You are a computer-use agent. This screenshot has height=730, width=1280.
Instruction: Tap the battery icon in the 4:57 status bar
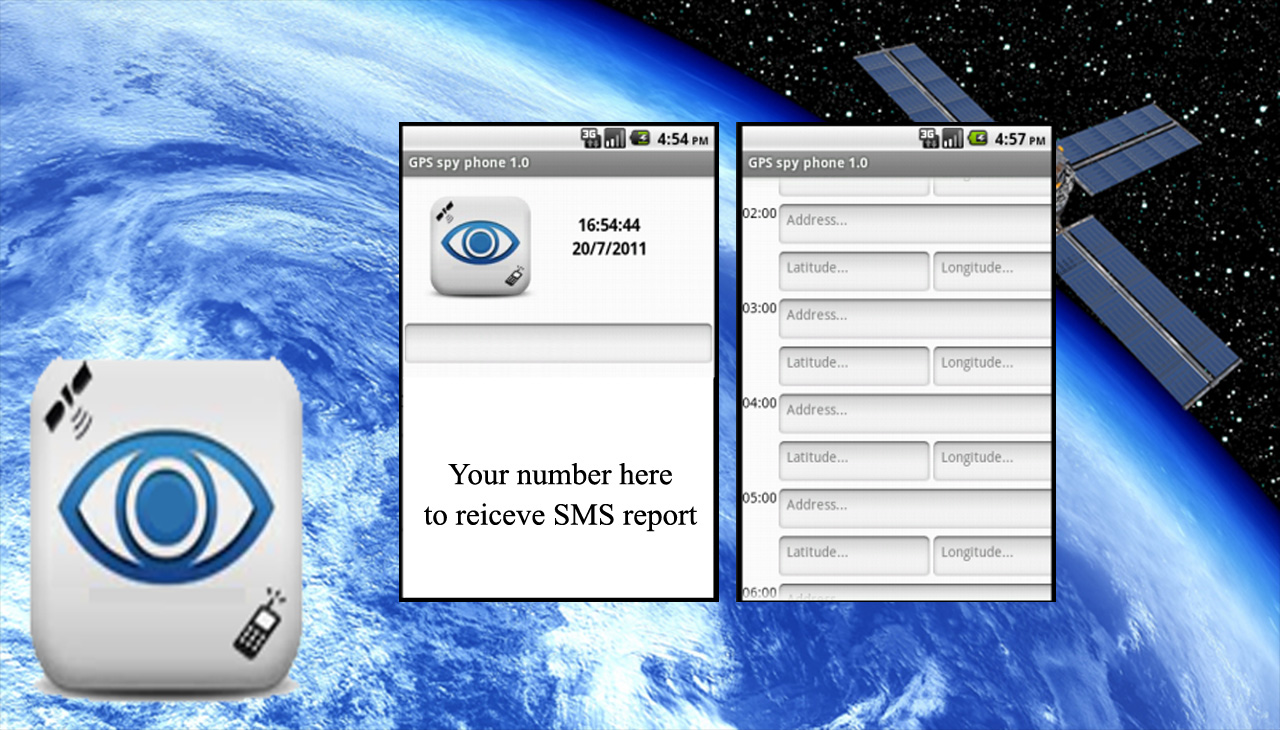978,138
